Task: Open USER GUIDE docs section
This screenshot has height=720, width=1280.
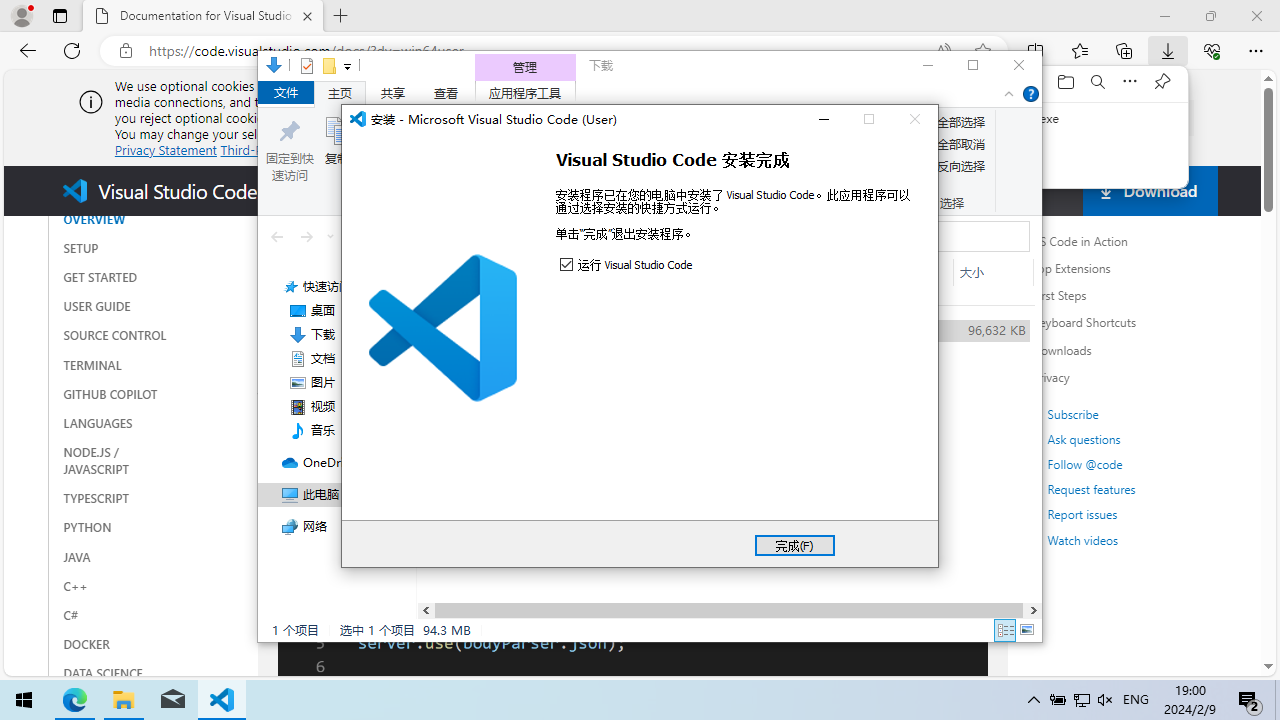Action: tap(97, 306)
